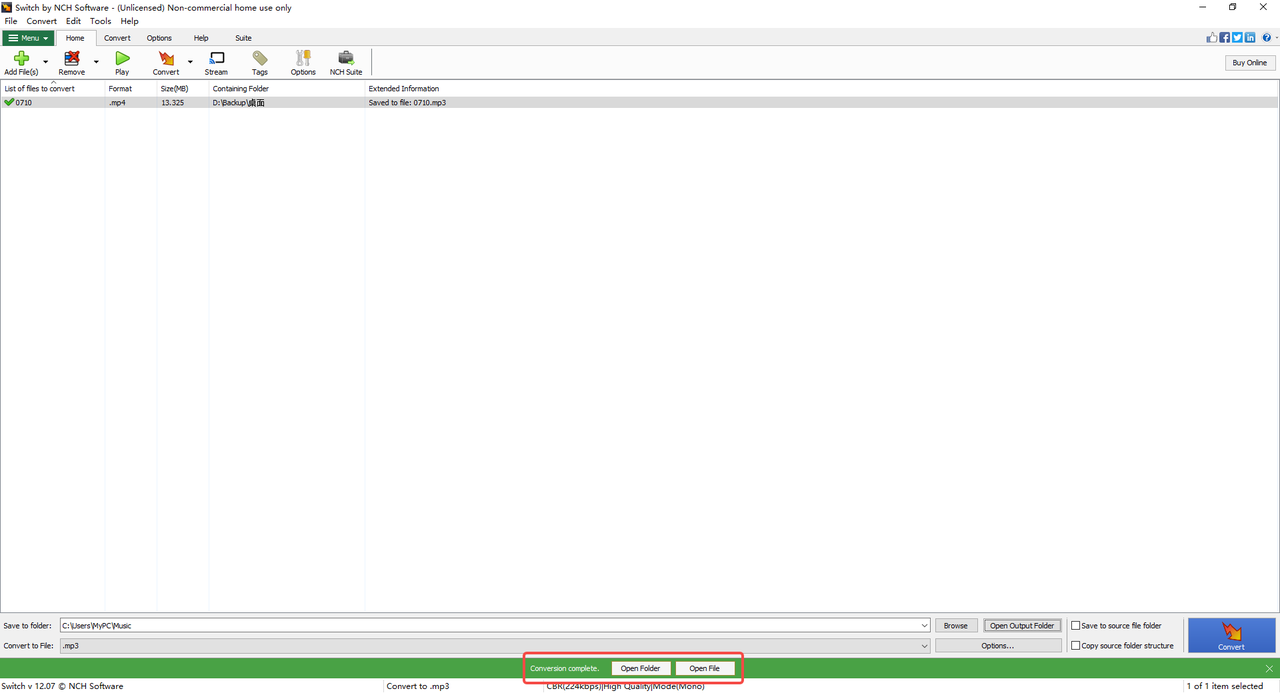This screenshot has height=693, width=1280.
Task: Click the Browse button
Action: coord(956,626)
